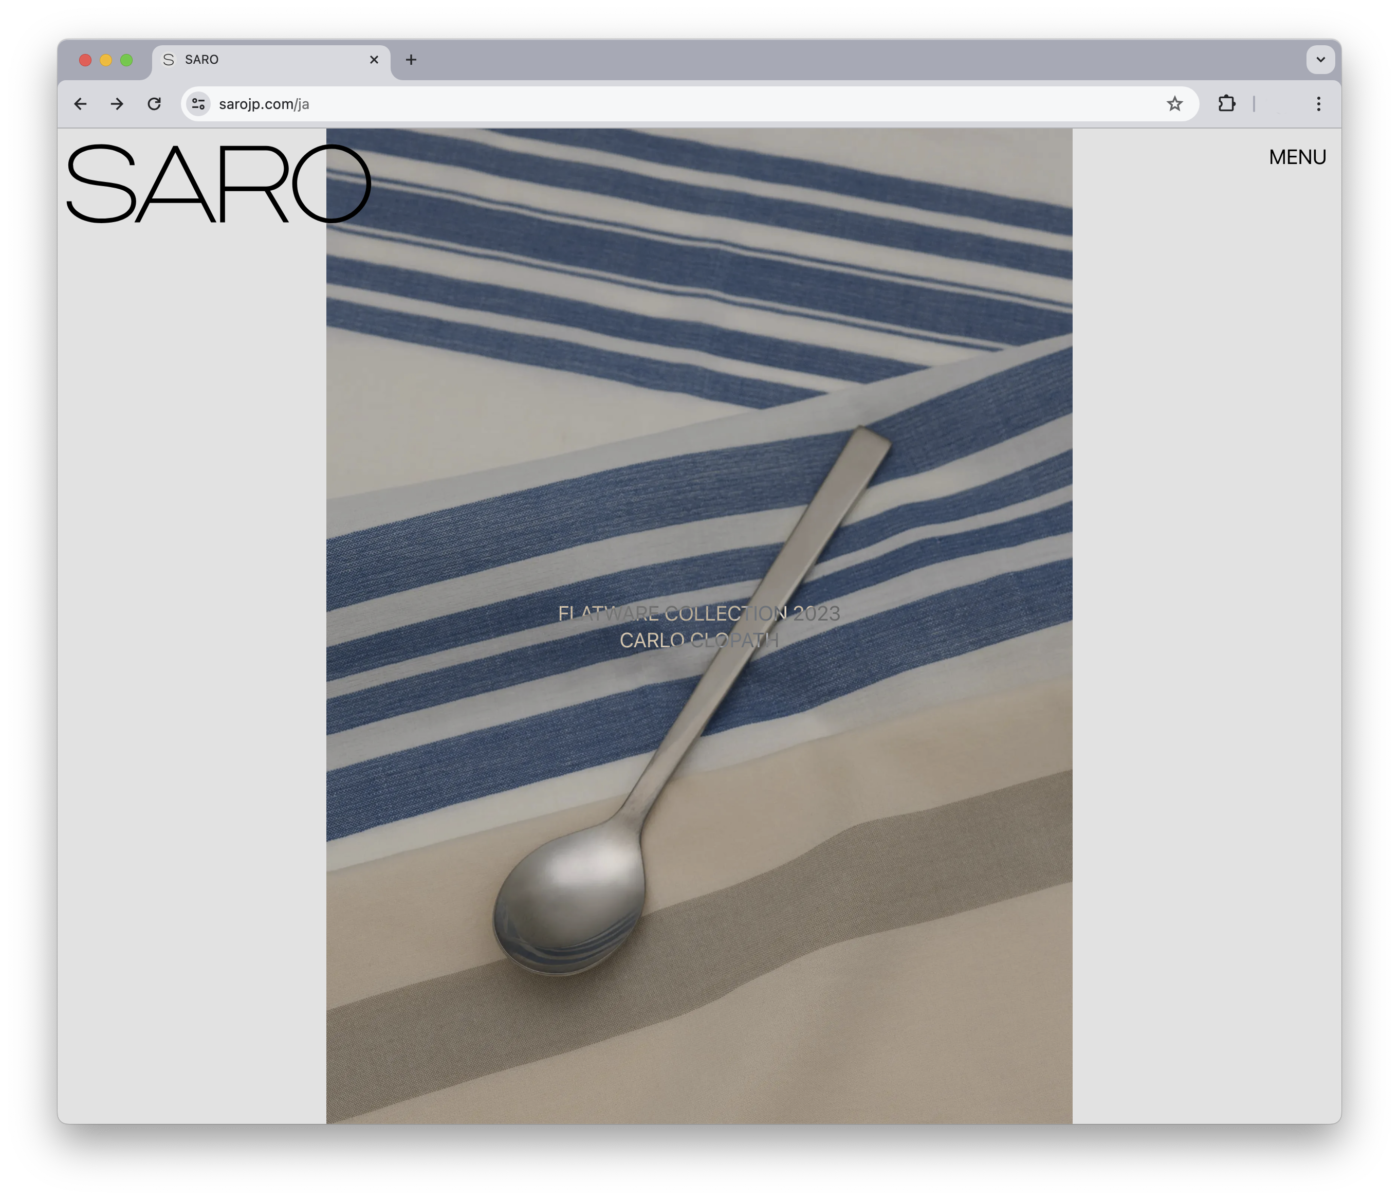View site information icon in address bar
The width and height of the screenshot is (1399, 1200).
199,104
